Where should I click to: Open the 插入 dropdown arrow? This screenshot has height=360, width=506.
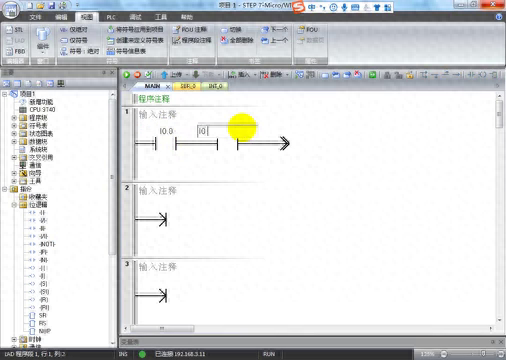tap(255, 75)
